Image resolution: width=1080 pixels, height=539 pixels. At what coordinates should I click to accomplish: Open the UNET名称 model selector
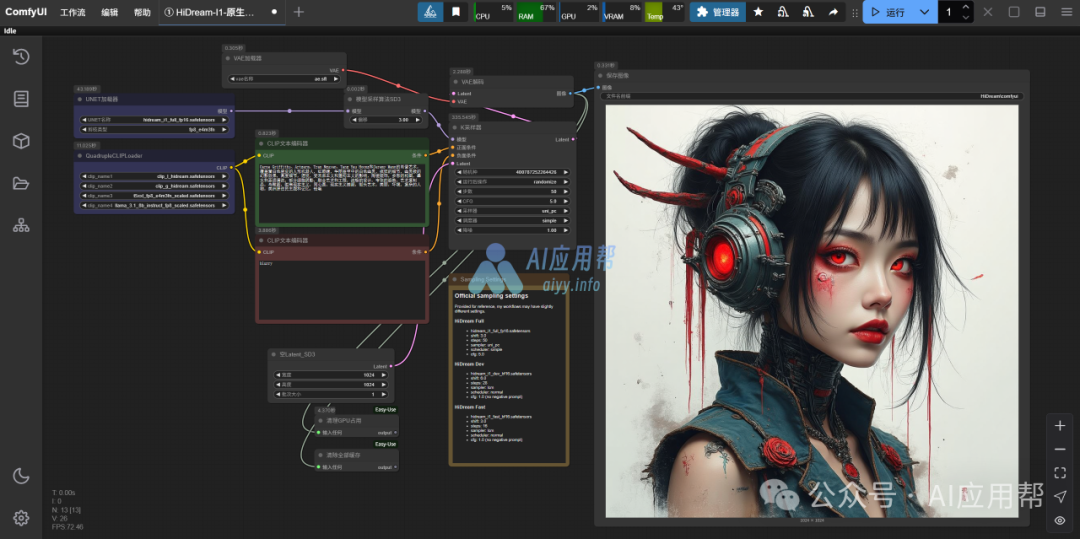(x=154, y=120)
